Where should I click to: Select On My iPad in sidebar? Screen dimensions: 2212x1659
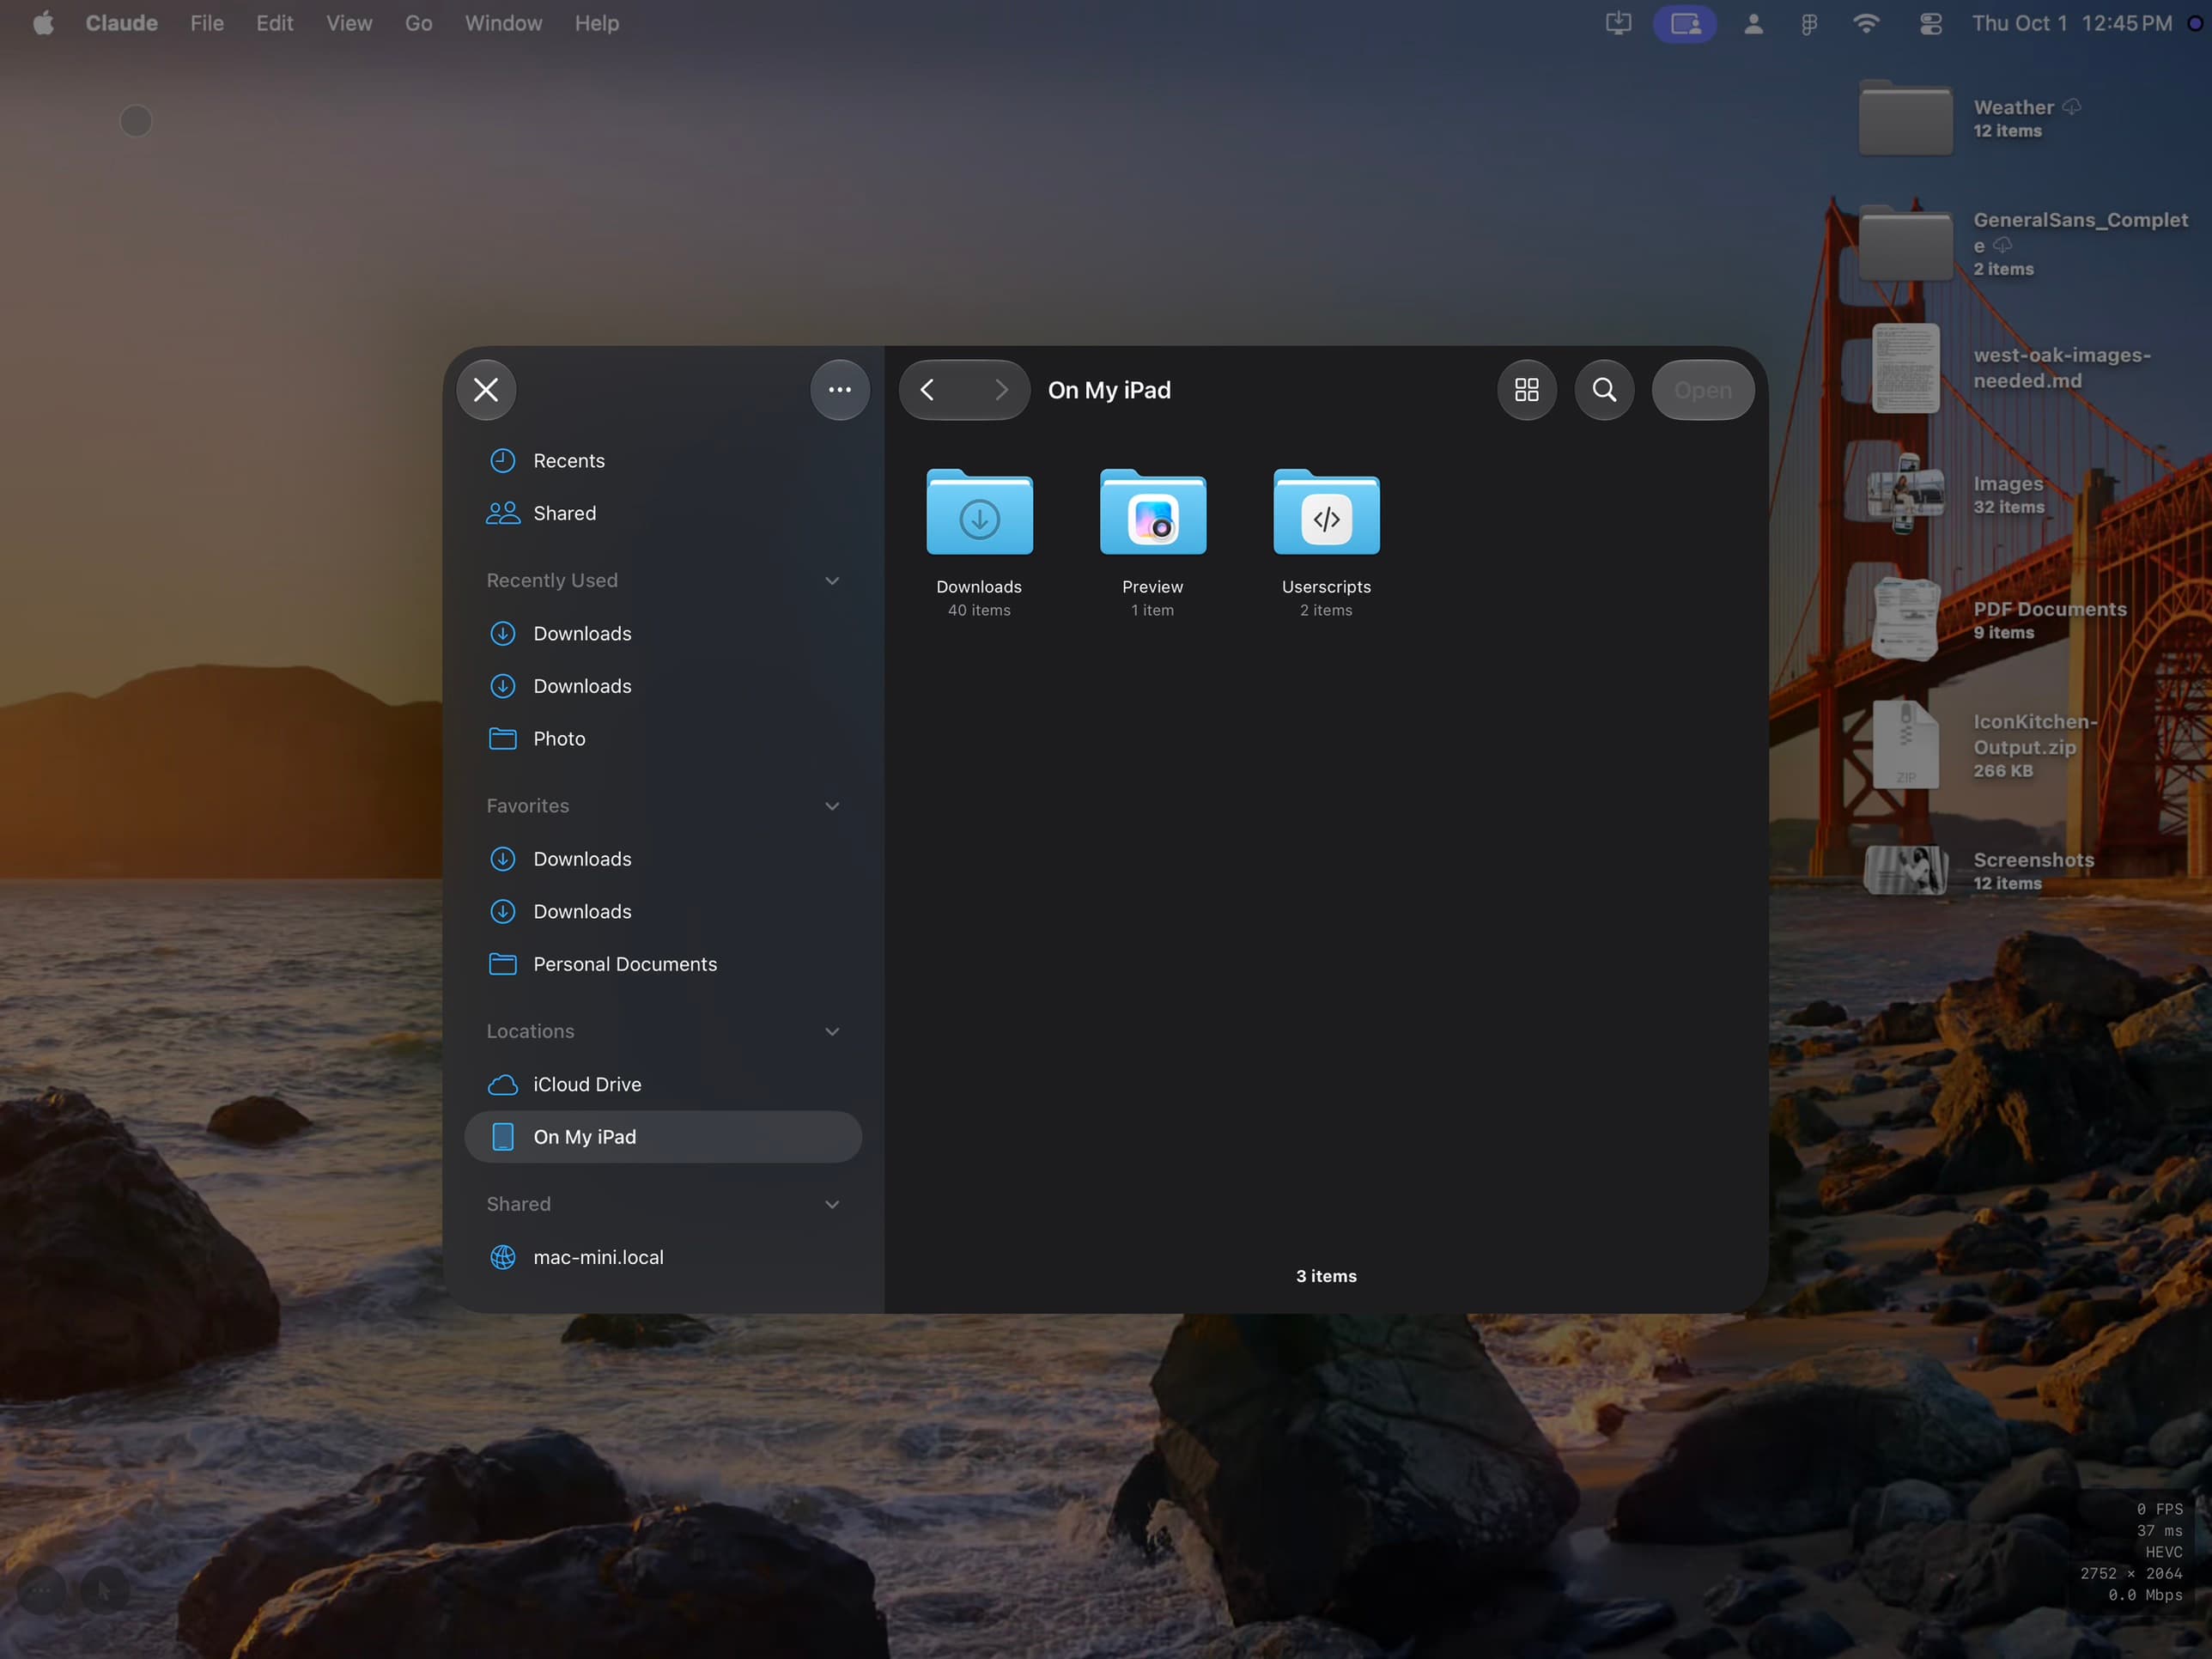[664, 1137]
